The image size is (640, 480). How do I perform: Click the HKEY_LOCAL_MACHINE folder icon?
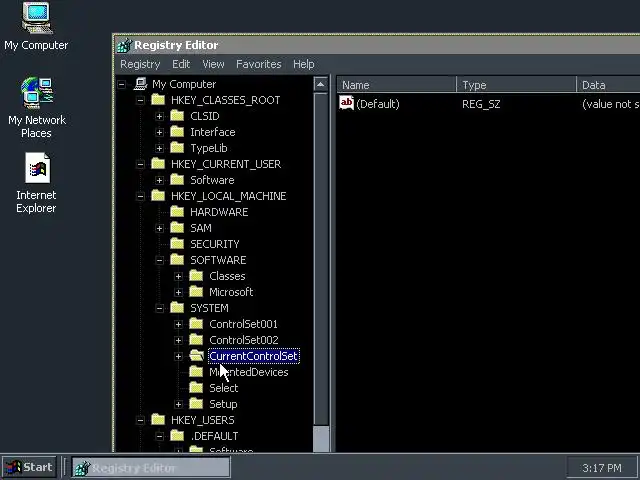tap(158, 196)
